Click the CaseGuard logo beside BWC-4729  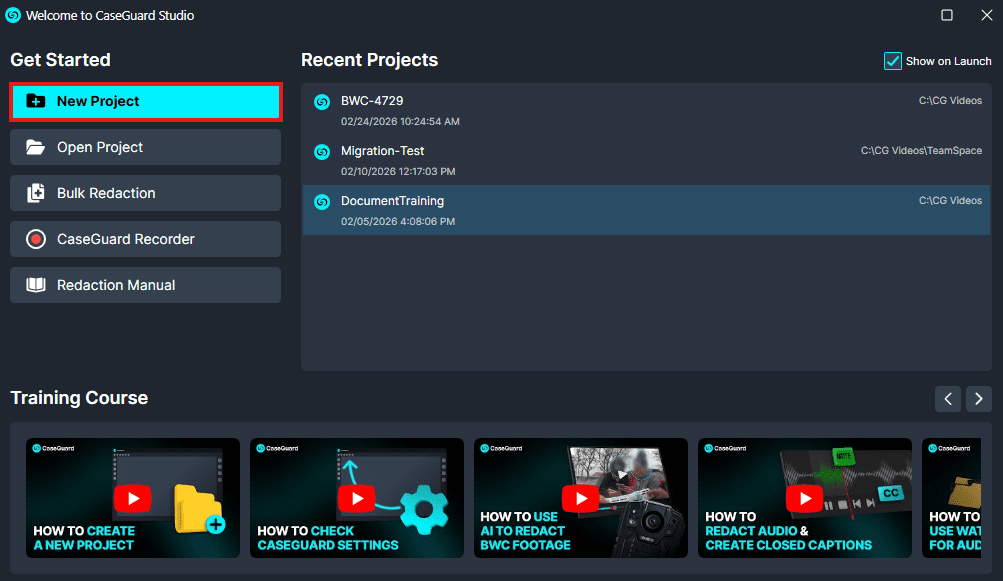pyautogui.click(x=321, y=101)
